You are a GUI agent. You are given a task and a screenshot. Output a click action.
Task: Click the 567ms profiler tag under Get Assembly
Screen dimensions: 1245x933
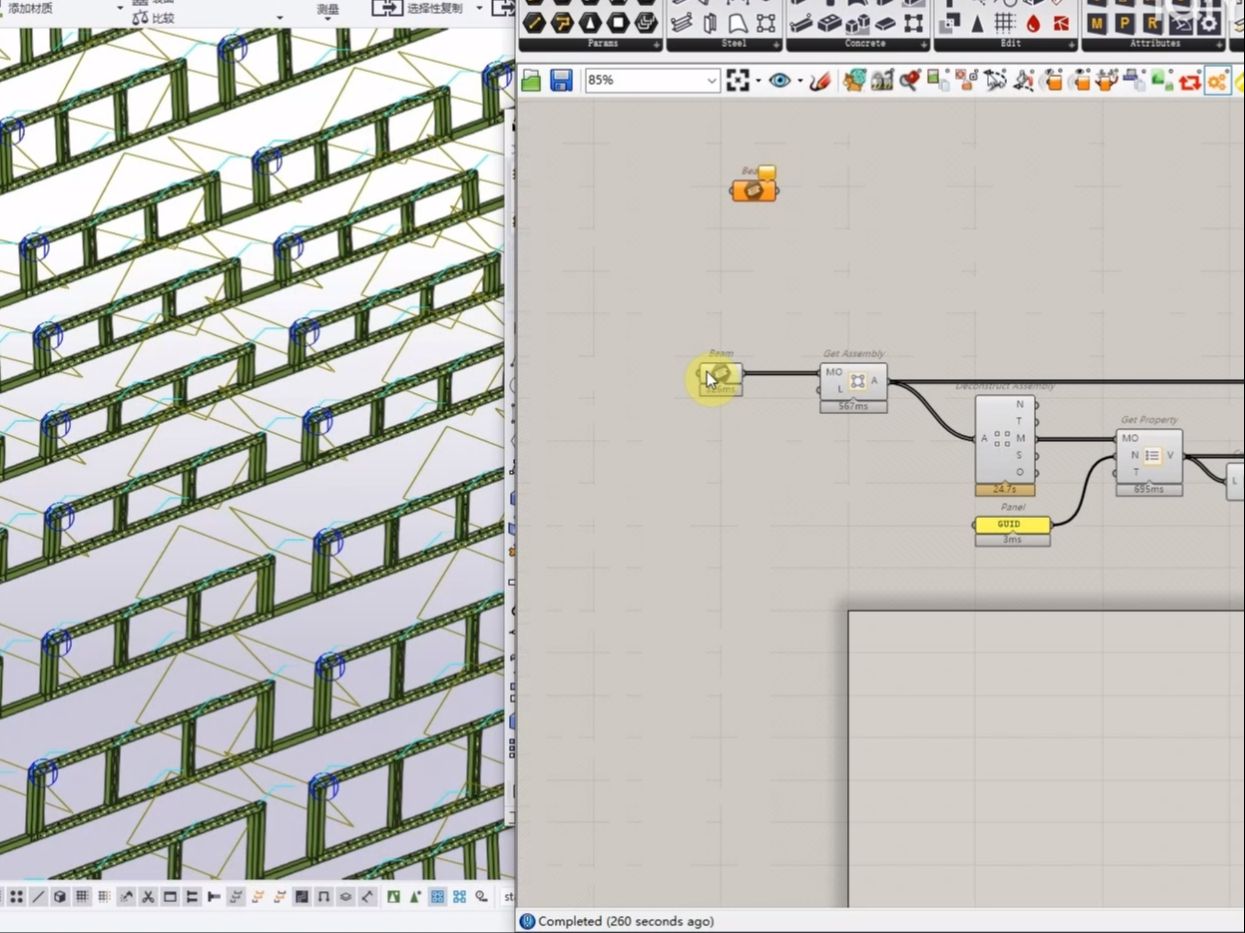(x=853, y=407)
